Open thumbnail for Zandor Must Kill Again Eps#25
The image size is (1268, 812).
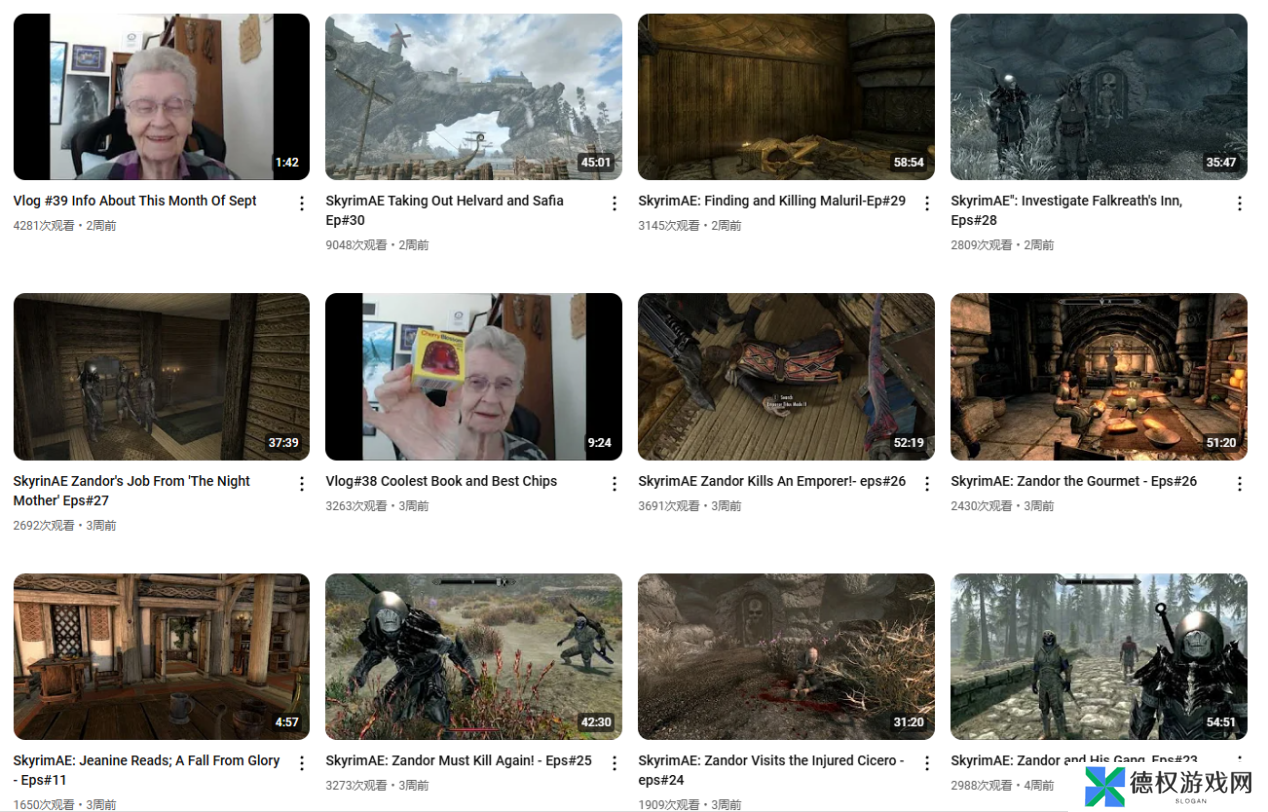474,657
